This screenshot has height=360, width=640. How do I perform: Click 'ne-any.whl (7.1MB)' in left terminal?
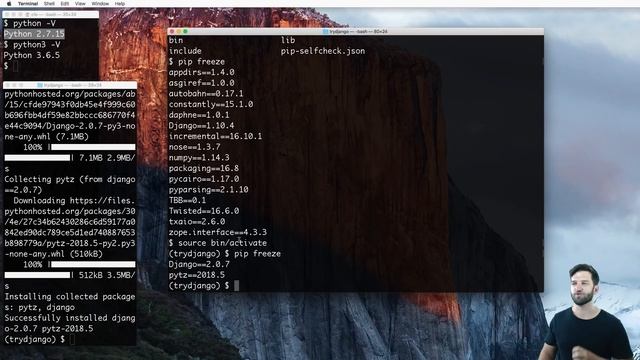[x=47, y=137]
